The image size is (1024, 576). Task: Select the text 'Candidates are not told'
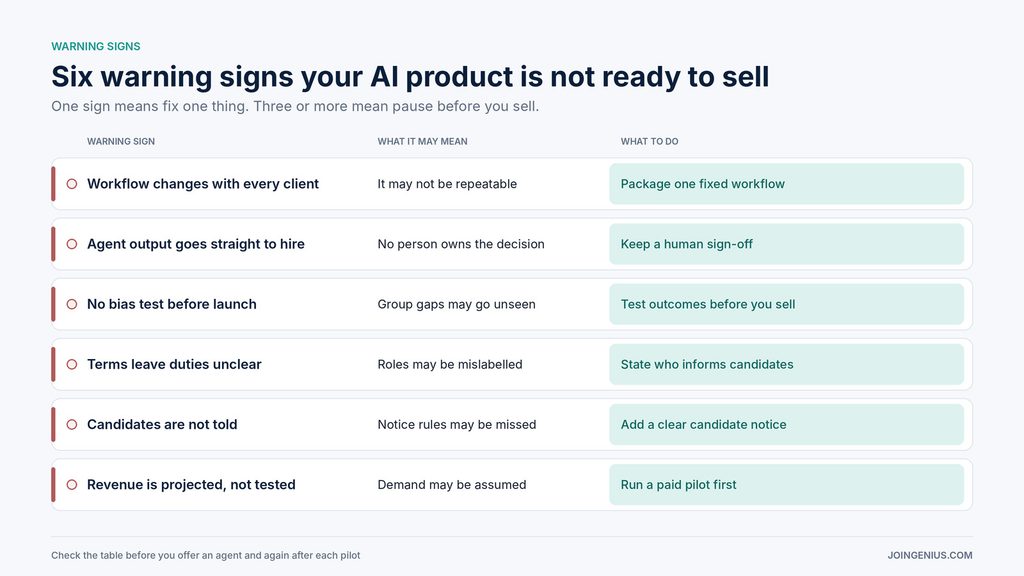point(162,424)
